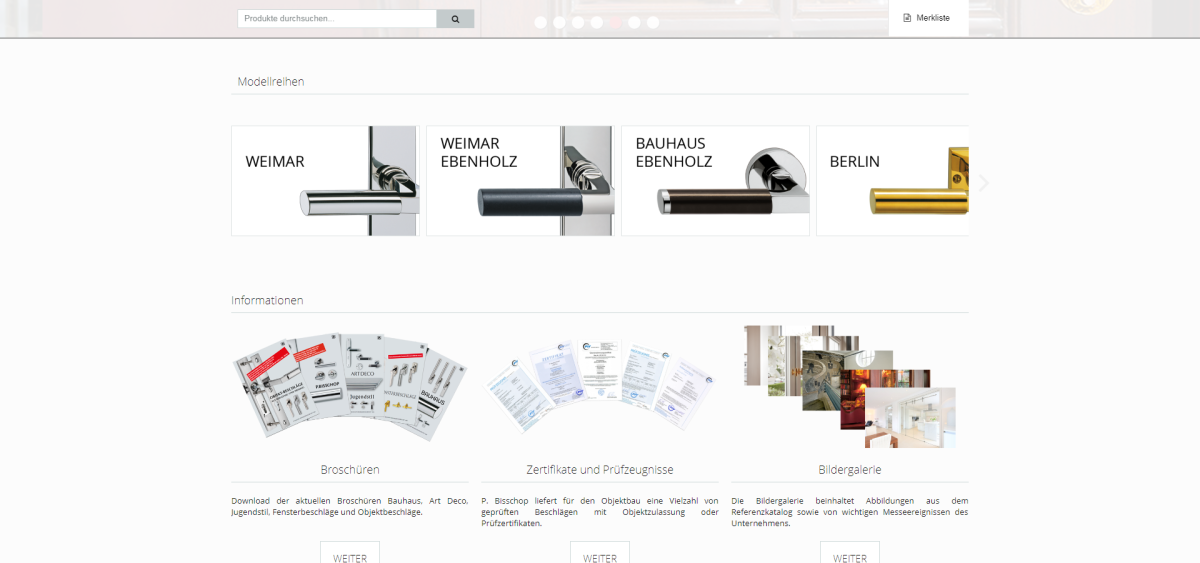Open the Bildergalerie heading link

(x=850, y=469)
